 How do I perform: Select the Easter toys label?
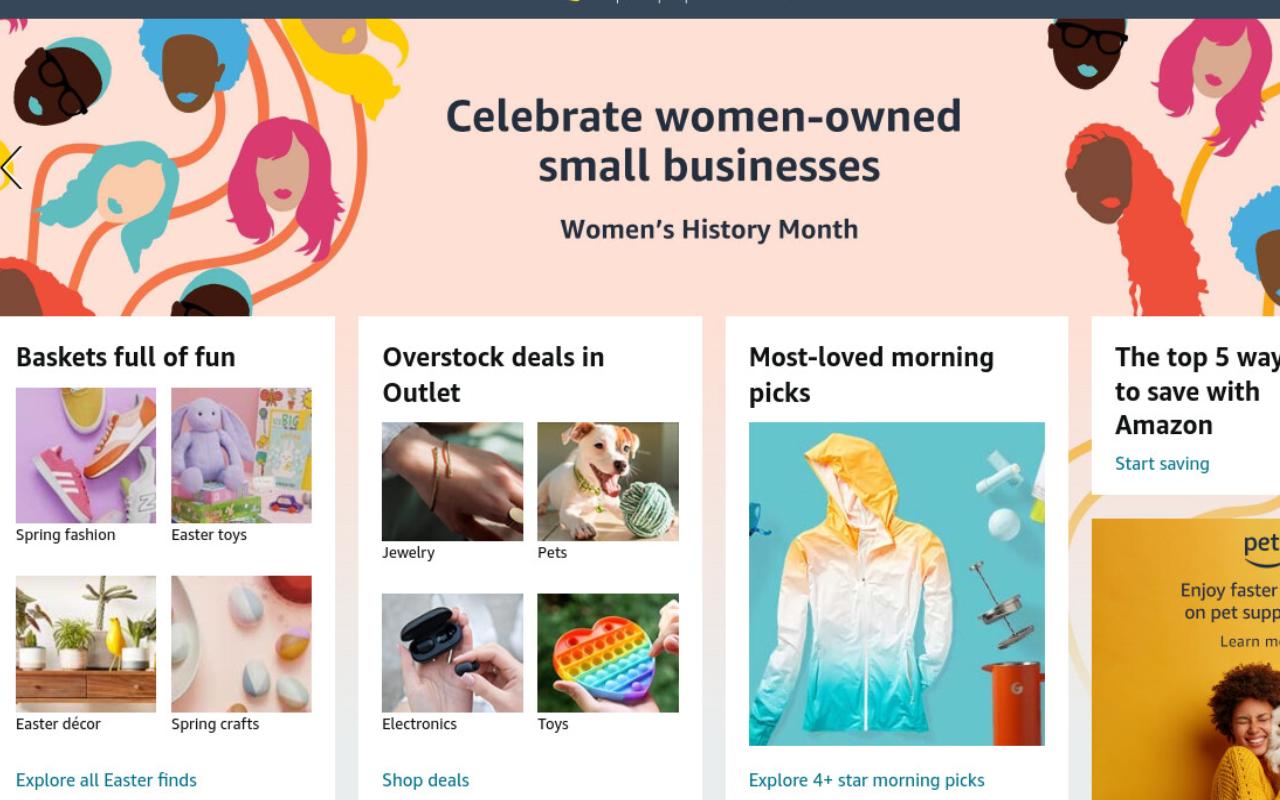click(x=209, y=535)
